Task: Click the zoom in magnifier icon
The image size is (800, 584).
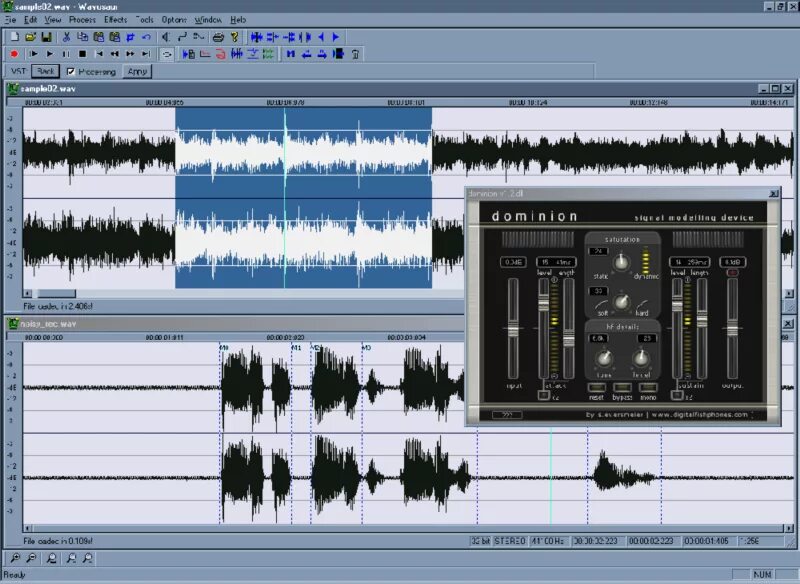Action: (x=15, y=558)
